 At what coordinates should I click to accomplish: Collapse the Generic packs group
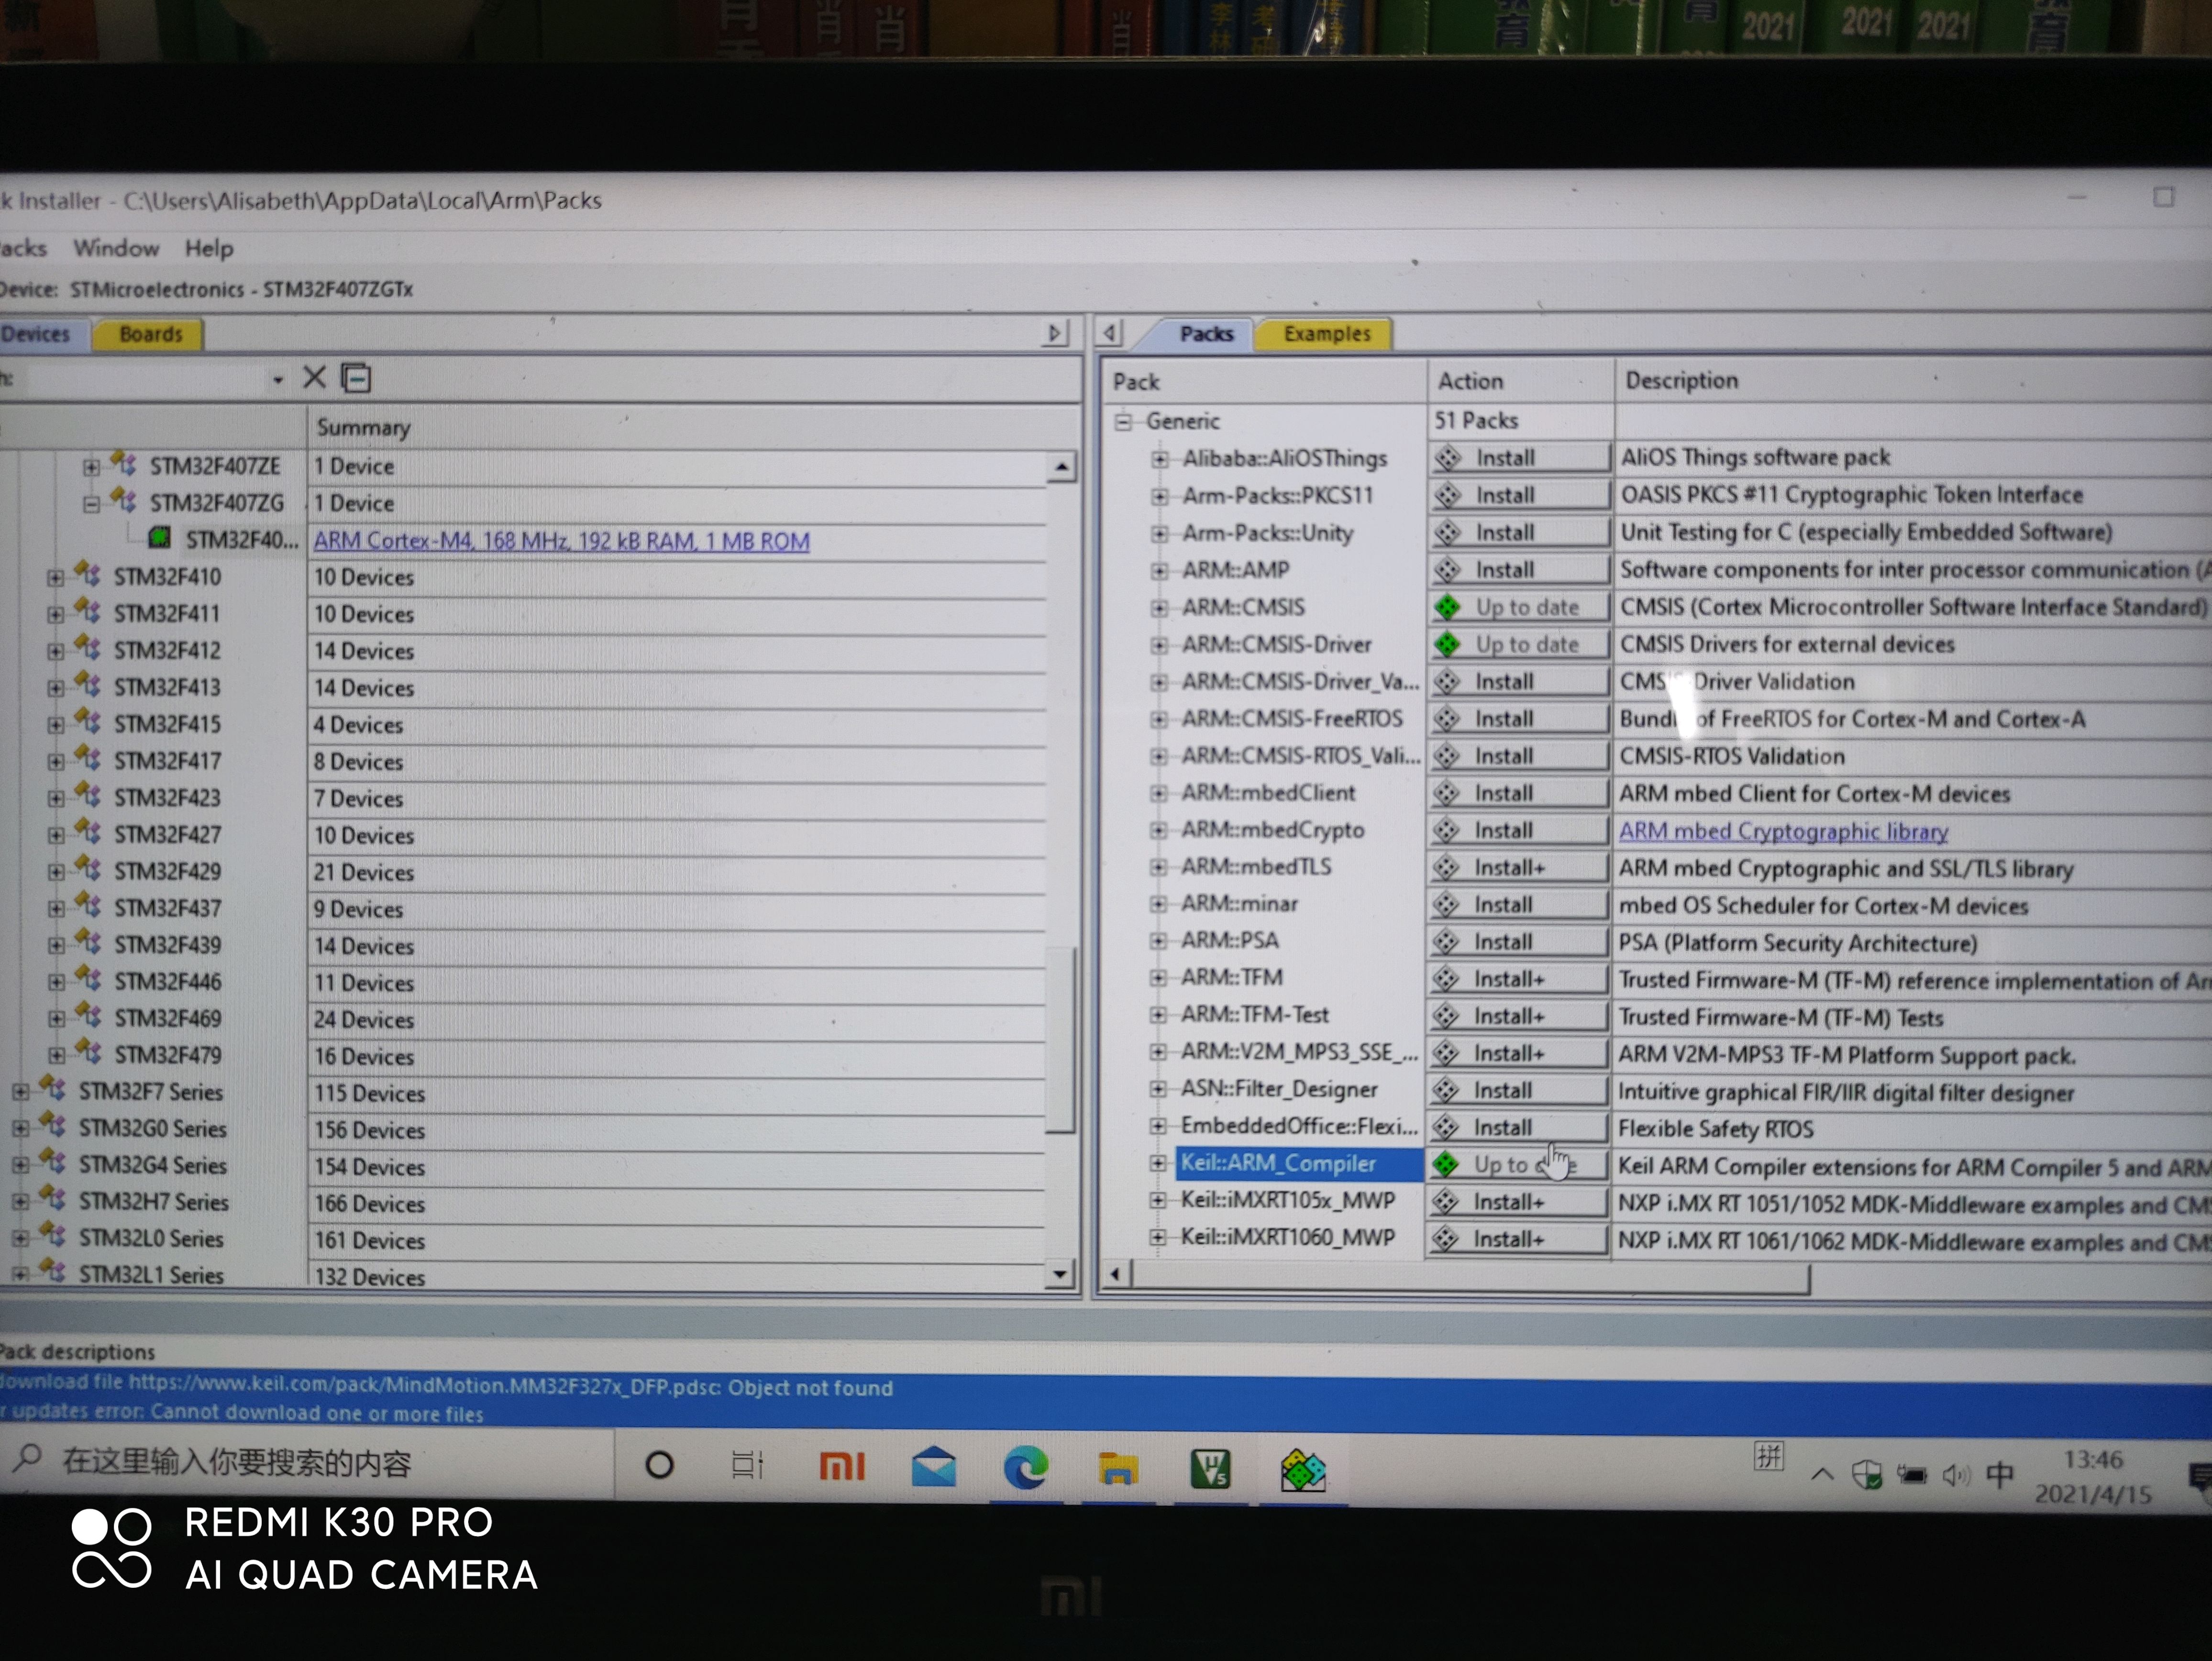pyautogui.click(x=1123, y=421)
